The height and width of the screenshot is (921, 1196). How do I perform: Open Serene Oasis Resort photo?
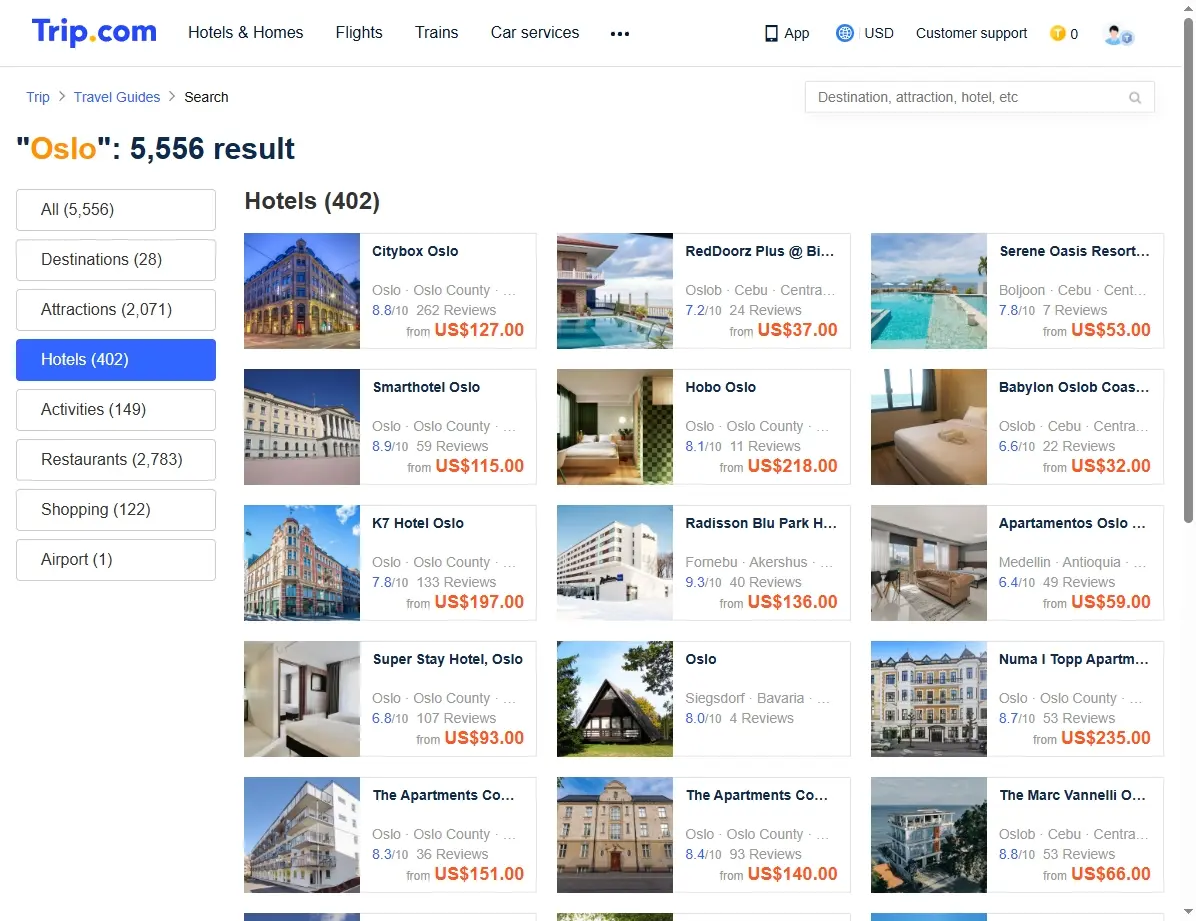point(929,291)
